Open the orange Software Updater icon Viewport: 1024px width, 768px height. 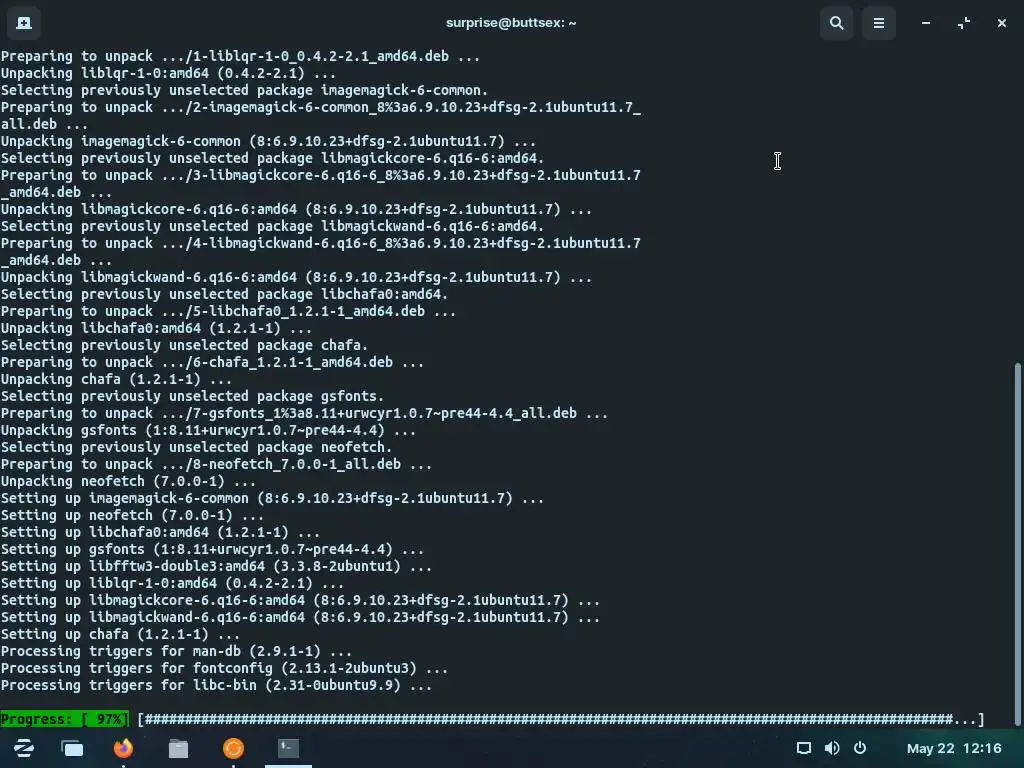coord(233,748)
